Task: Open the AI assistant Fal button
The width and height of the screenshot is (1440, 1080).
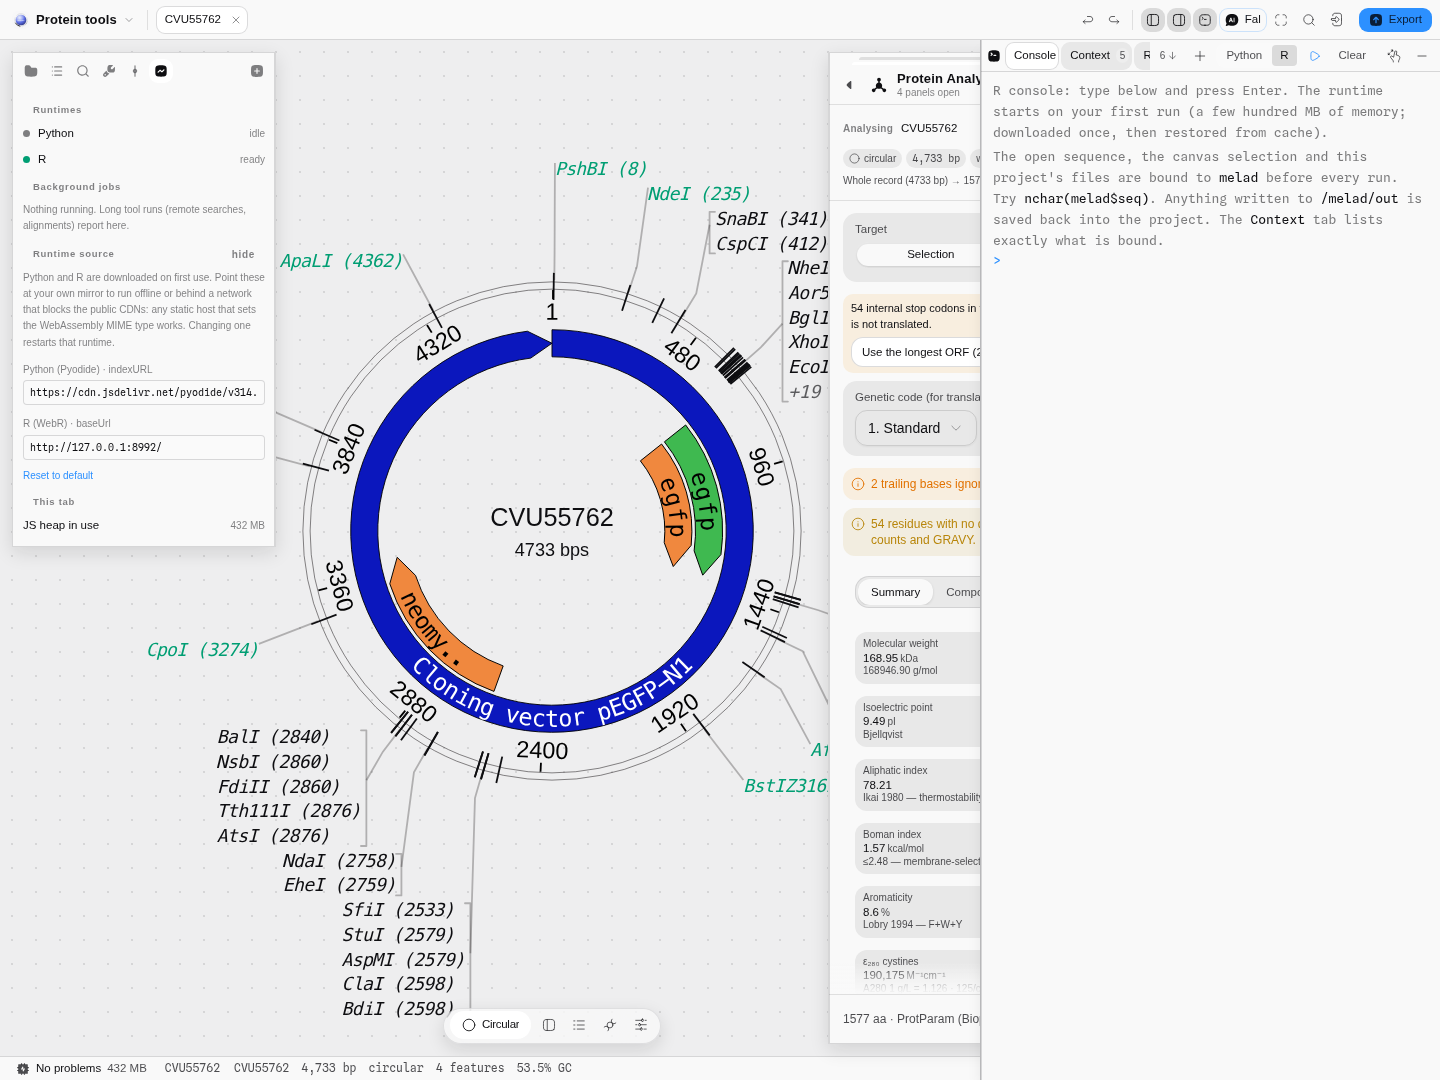Action: (x=1243, y=20)
